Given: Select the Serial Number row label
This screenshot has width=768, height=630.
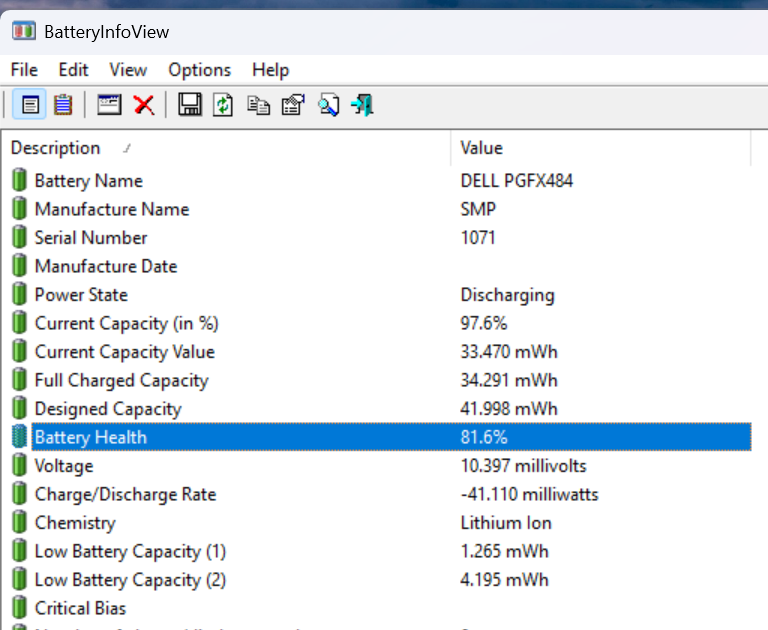Looking at the screenshot, I should coord(91,238).
